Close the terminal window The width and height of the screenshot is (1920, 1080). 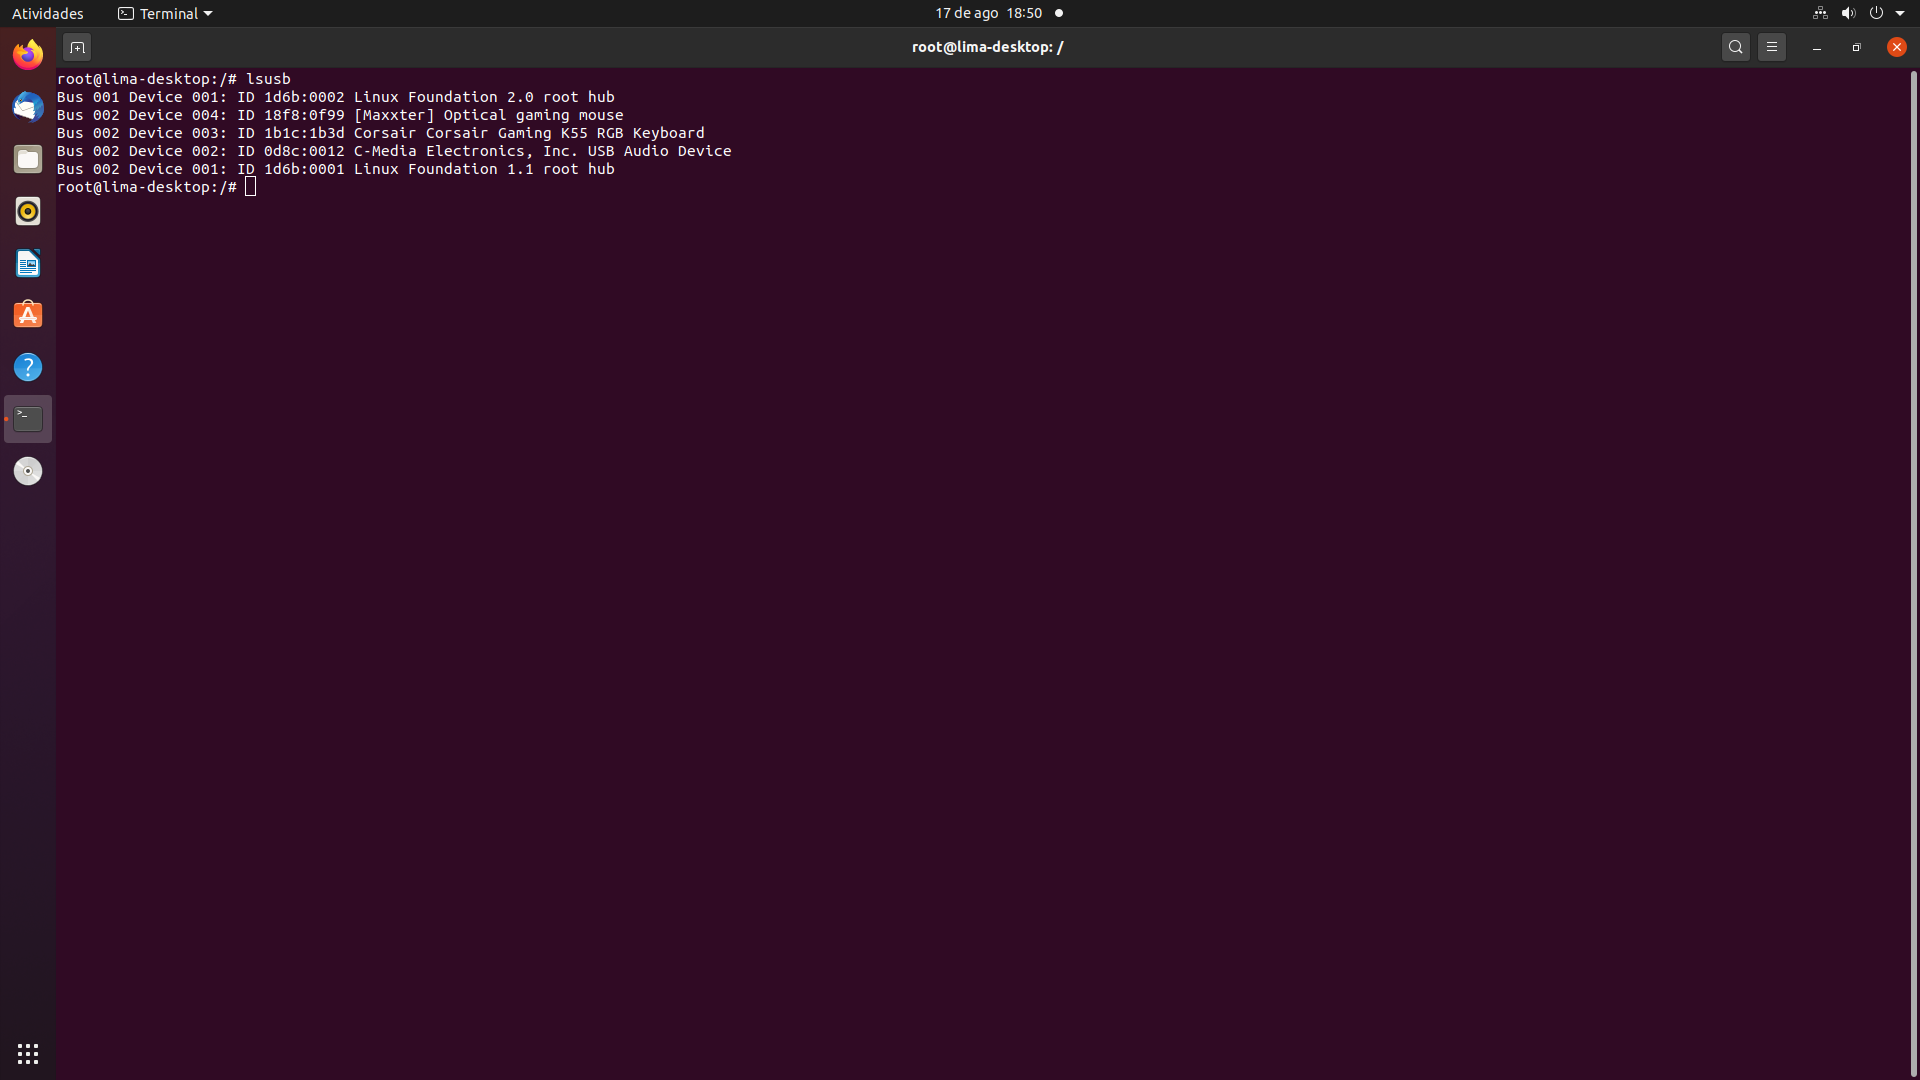1897,47
